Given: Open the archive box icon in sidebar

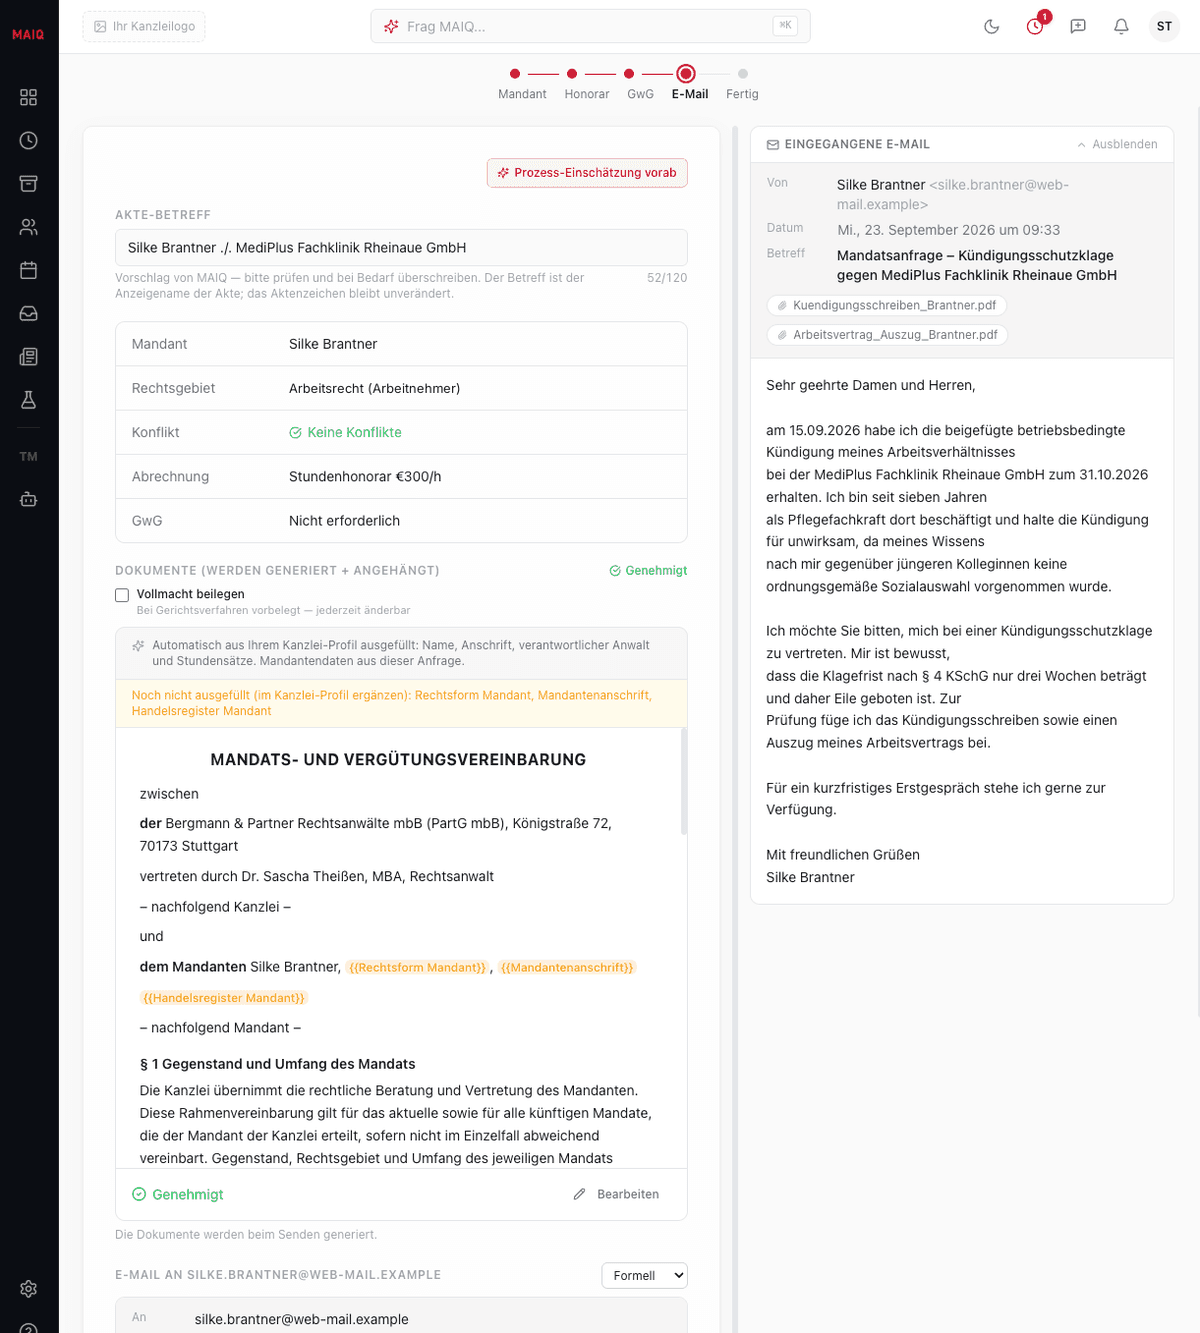Looking at the screenshot, I should [x=28, y=184].
